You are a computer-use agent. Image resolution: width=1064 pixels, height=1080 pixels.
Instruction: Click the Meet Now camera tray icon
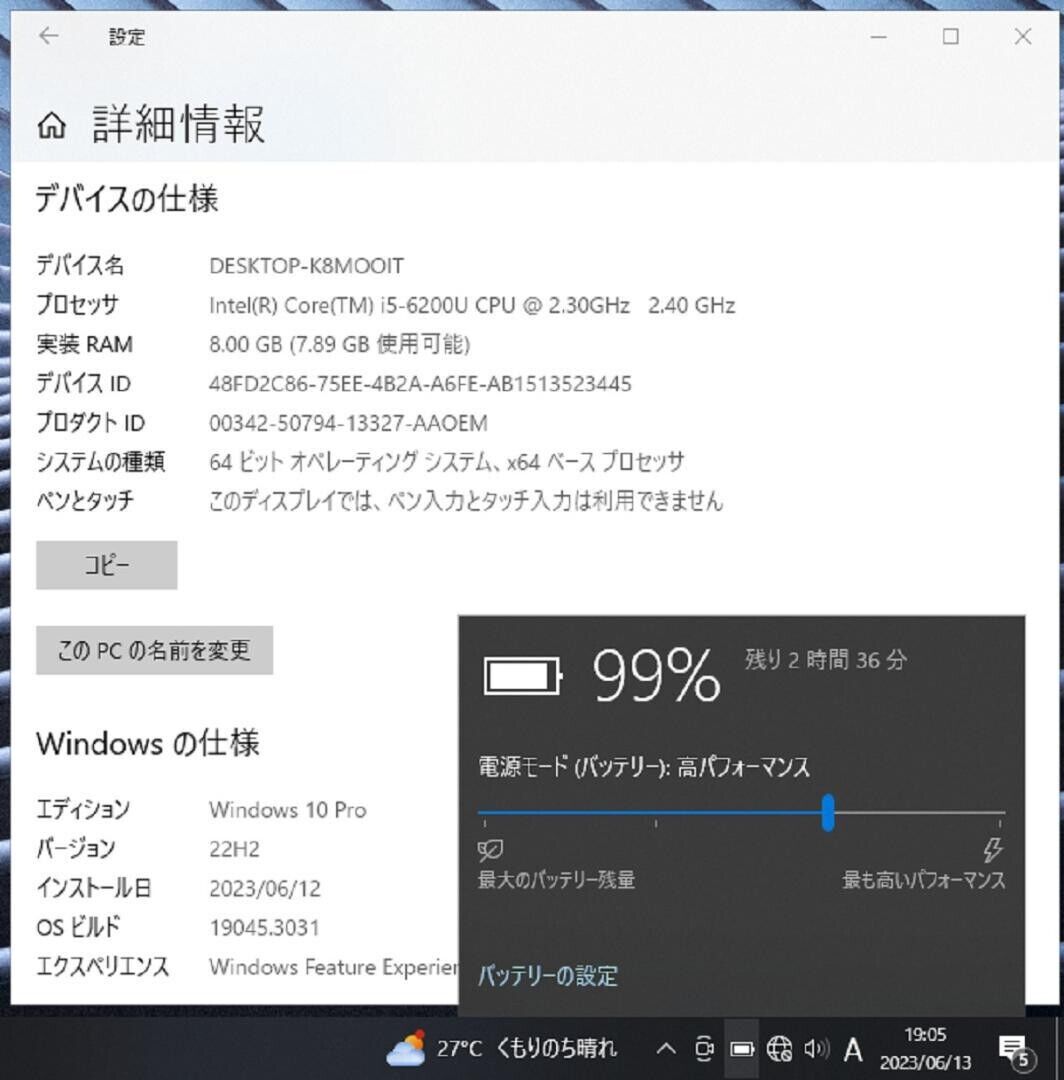pyautogui.click(x=704, y=1048)
